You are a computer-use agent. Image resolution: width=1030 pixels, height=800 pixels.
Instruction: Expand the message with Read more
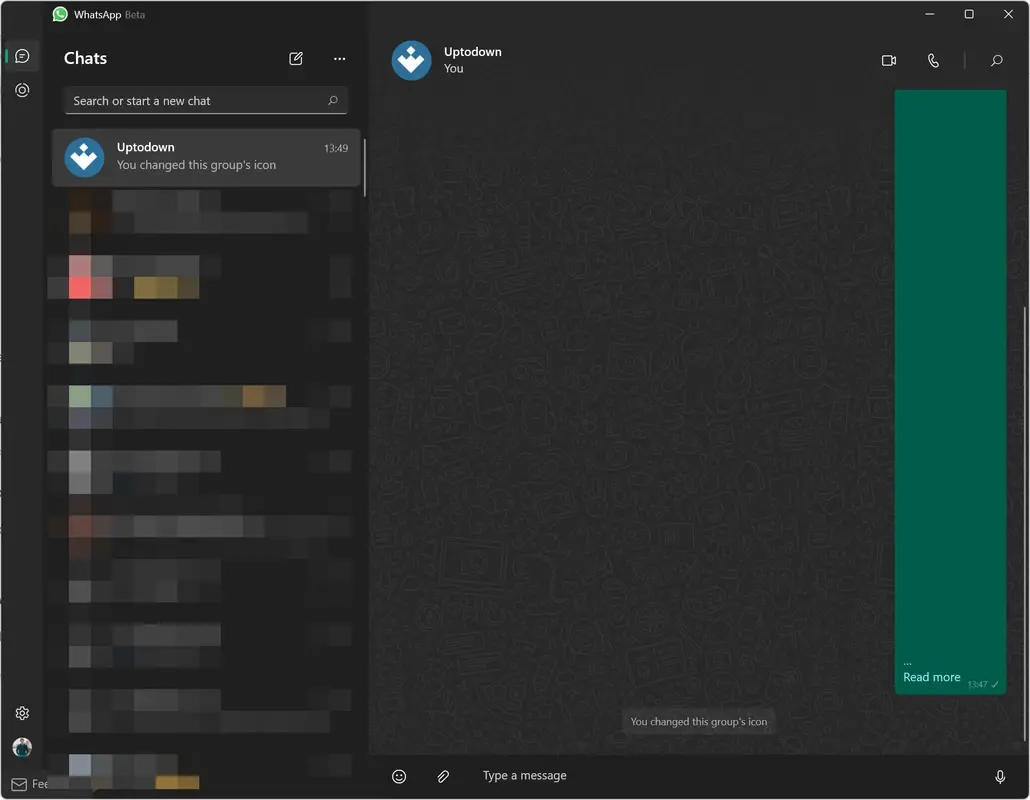point(930,677)
